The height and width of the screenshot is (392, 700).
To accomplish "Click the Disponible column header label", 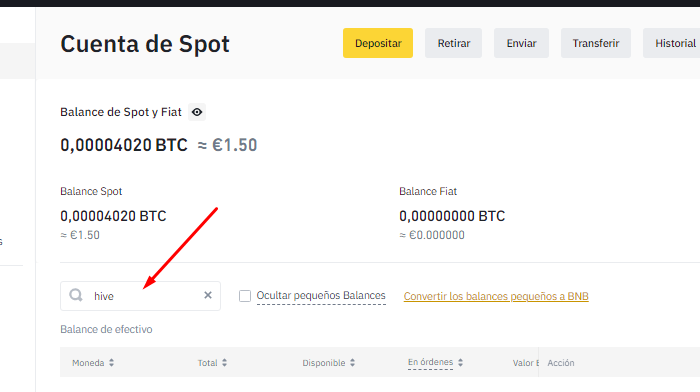I will tap(324, 363).
